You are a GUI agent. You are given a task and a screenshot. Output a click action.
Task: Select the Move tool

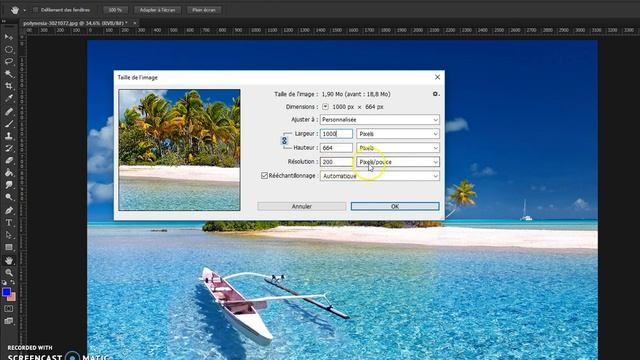pyautogui.click(x=9, y=37)
